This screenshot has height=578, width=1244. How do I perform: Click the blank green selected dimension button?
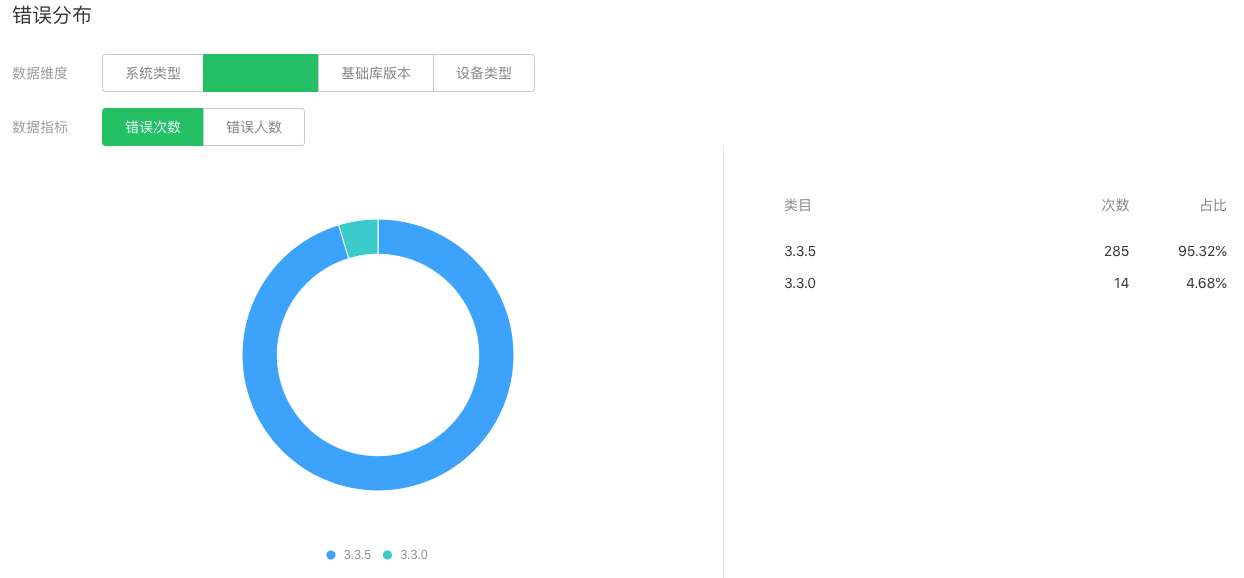[261, 73]
